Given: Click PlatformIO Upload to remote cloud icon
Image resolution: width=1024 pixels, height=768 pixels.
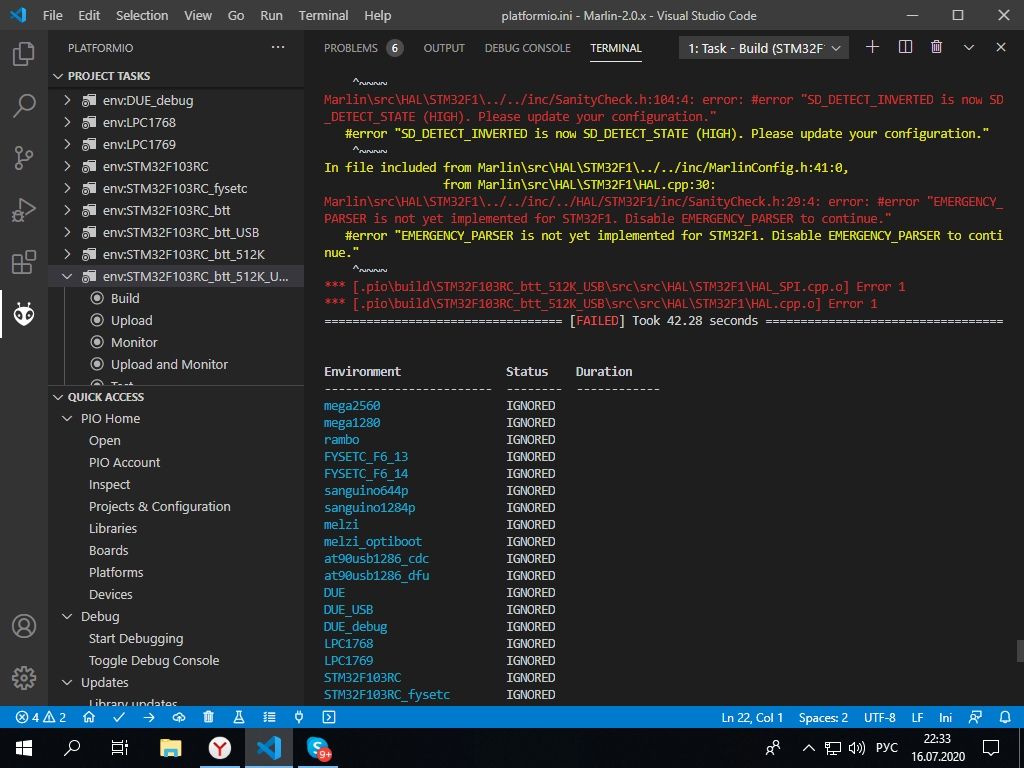Looking at the screenshot, I should [x=179, y=717].
